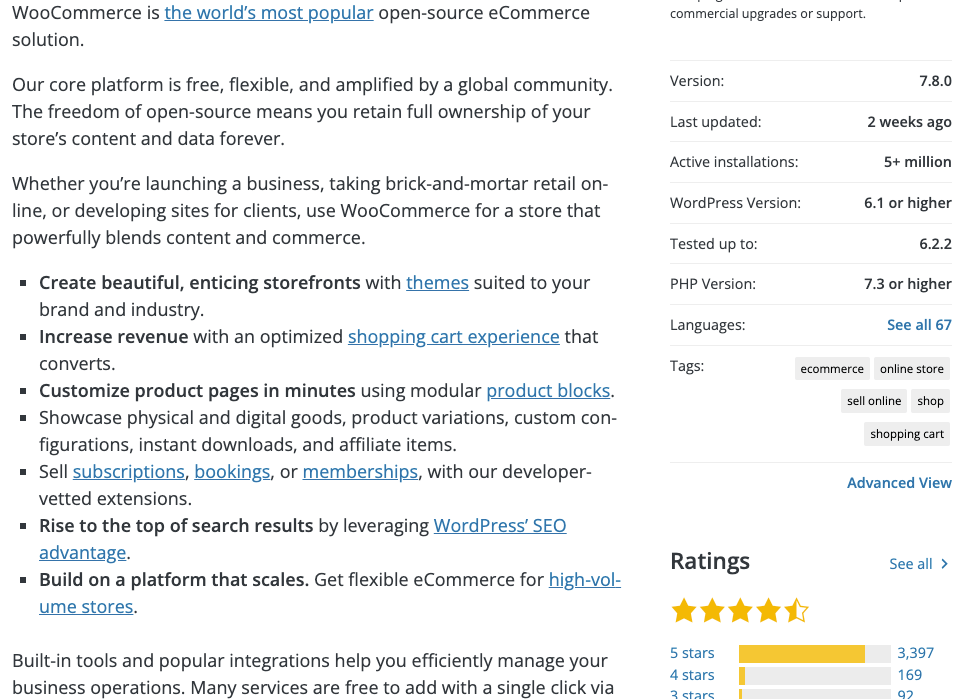Open the product blocks link
970x699 pixels.
[548, 390]
